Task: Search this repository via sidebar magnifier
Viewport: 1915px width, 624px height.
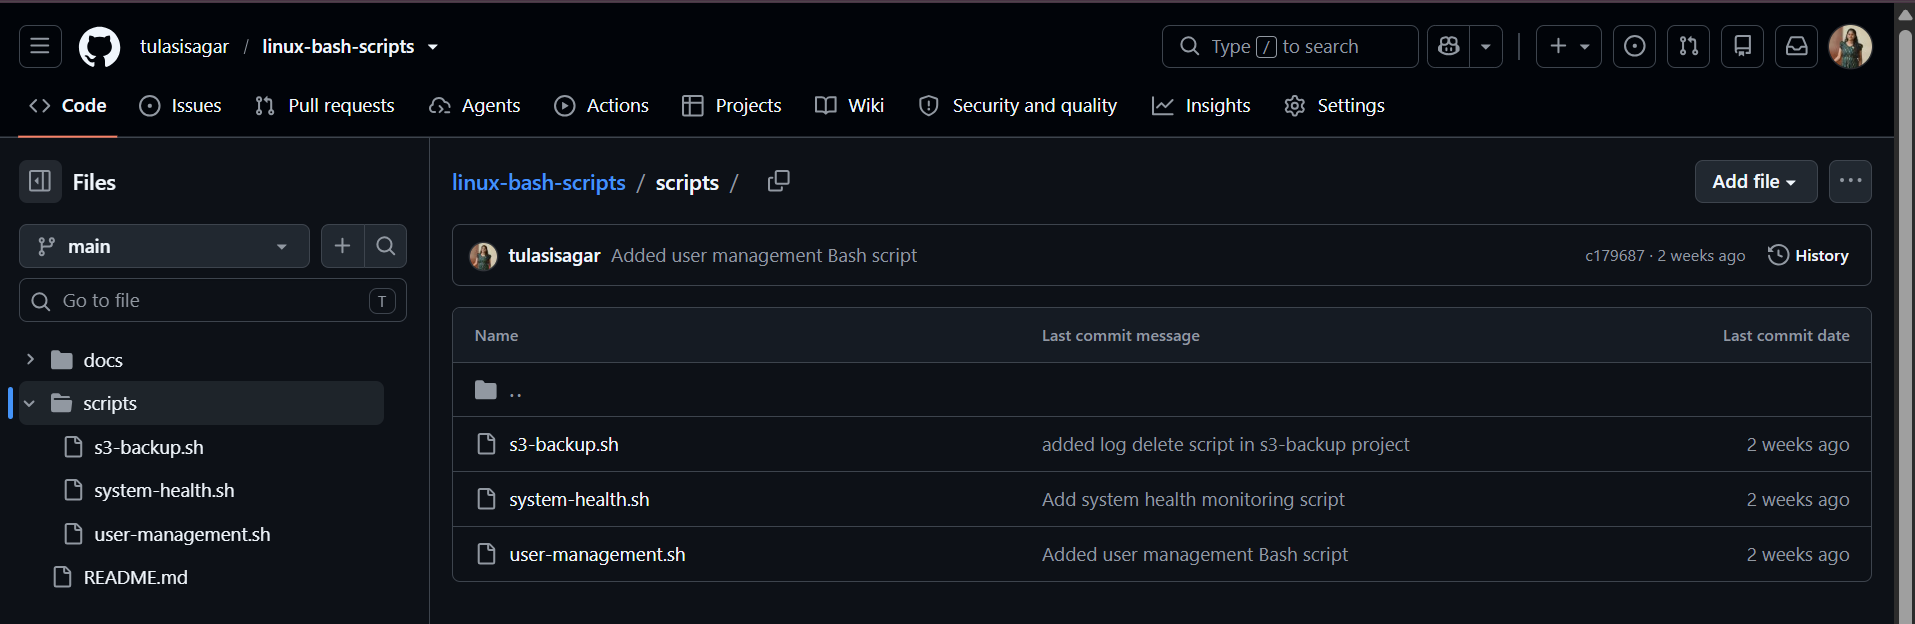Action: coord(386,246)
